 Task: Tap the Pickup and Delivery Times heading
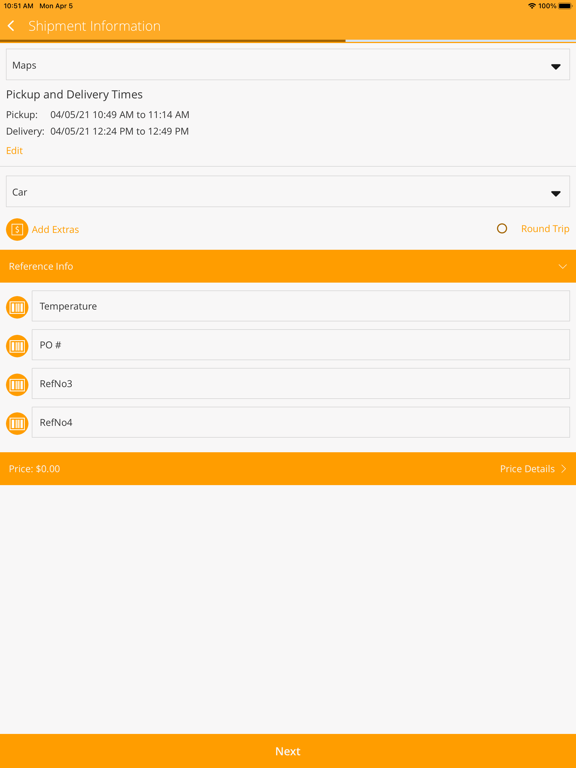click(x=74, y=95)
